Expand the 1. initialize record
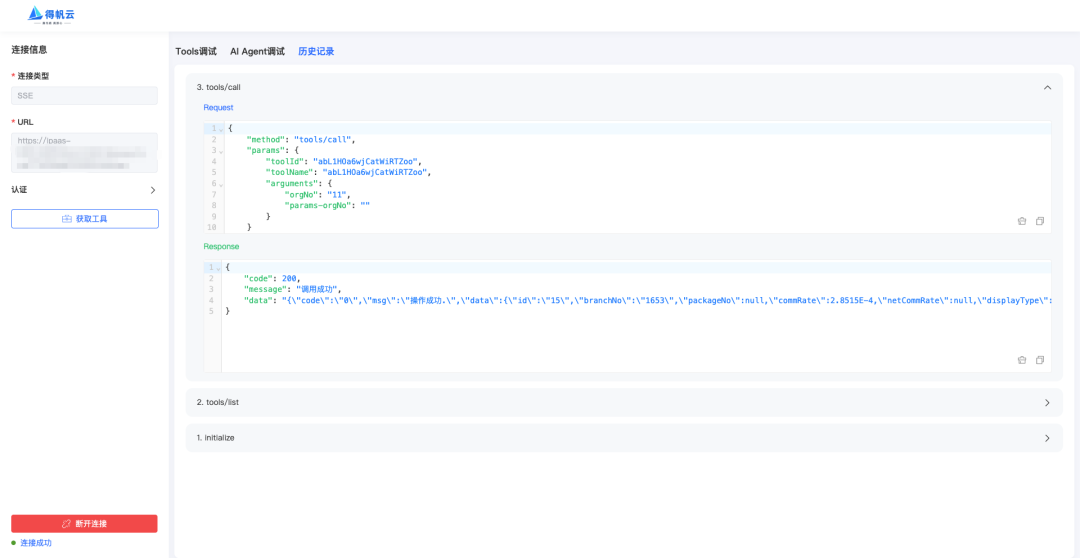Viewport: 1080px width, 558px height. [x=624, y=437]
